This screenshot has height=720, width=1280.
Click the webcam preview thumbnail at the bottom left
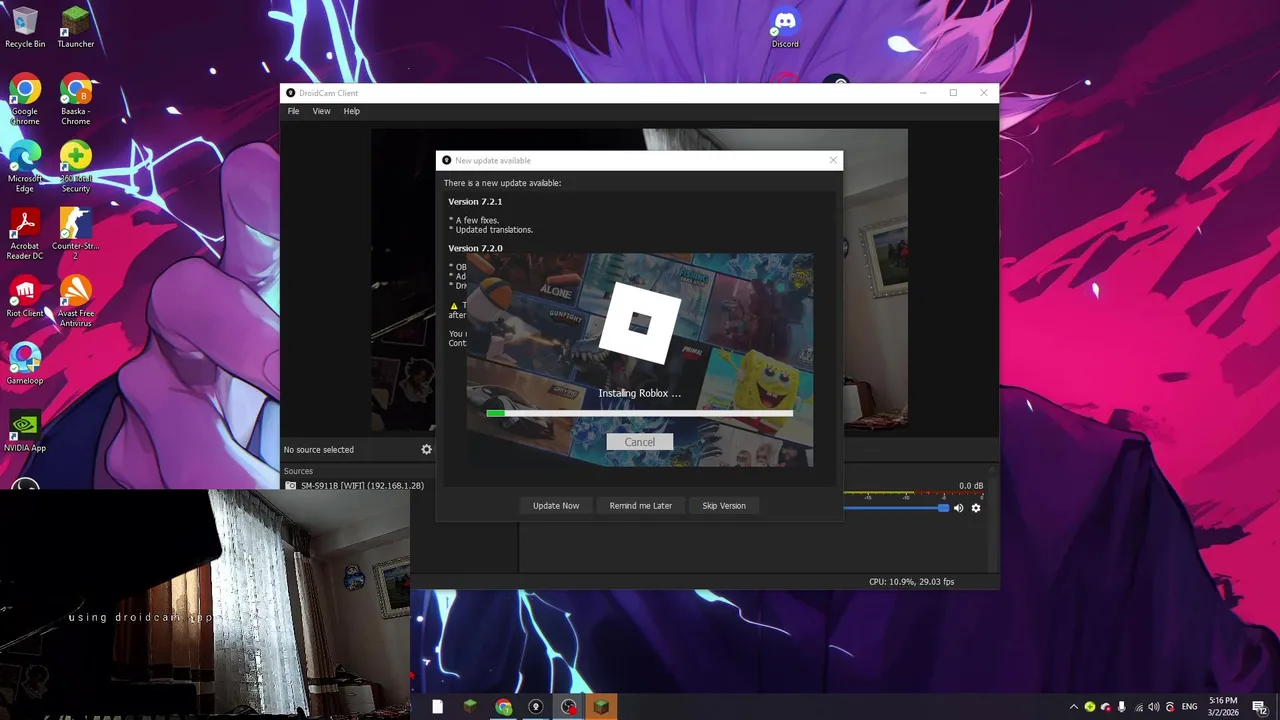(x=205, y=604)
